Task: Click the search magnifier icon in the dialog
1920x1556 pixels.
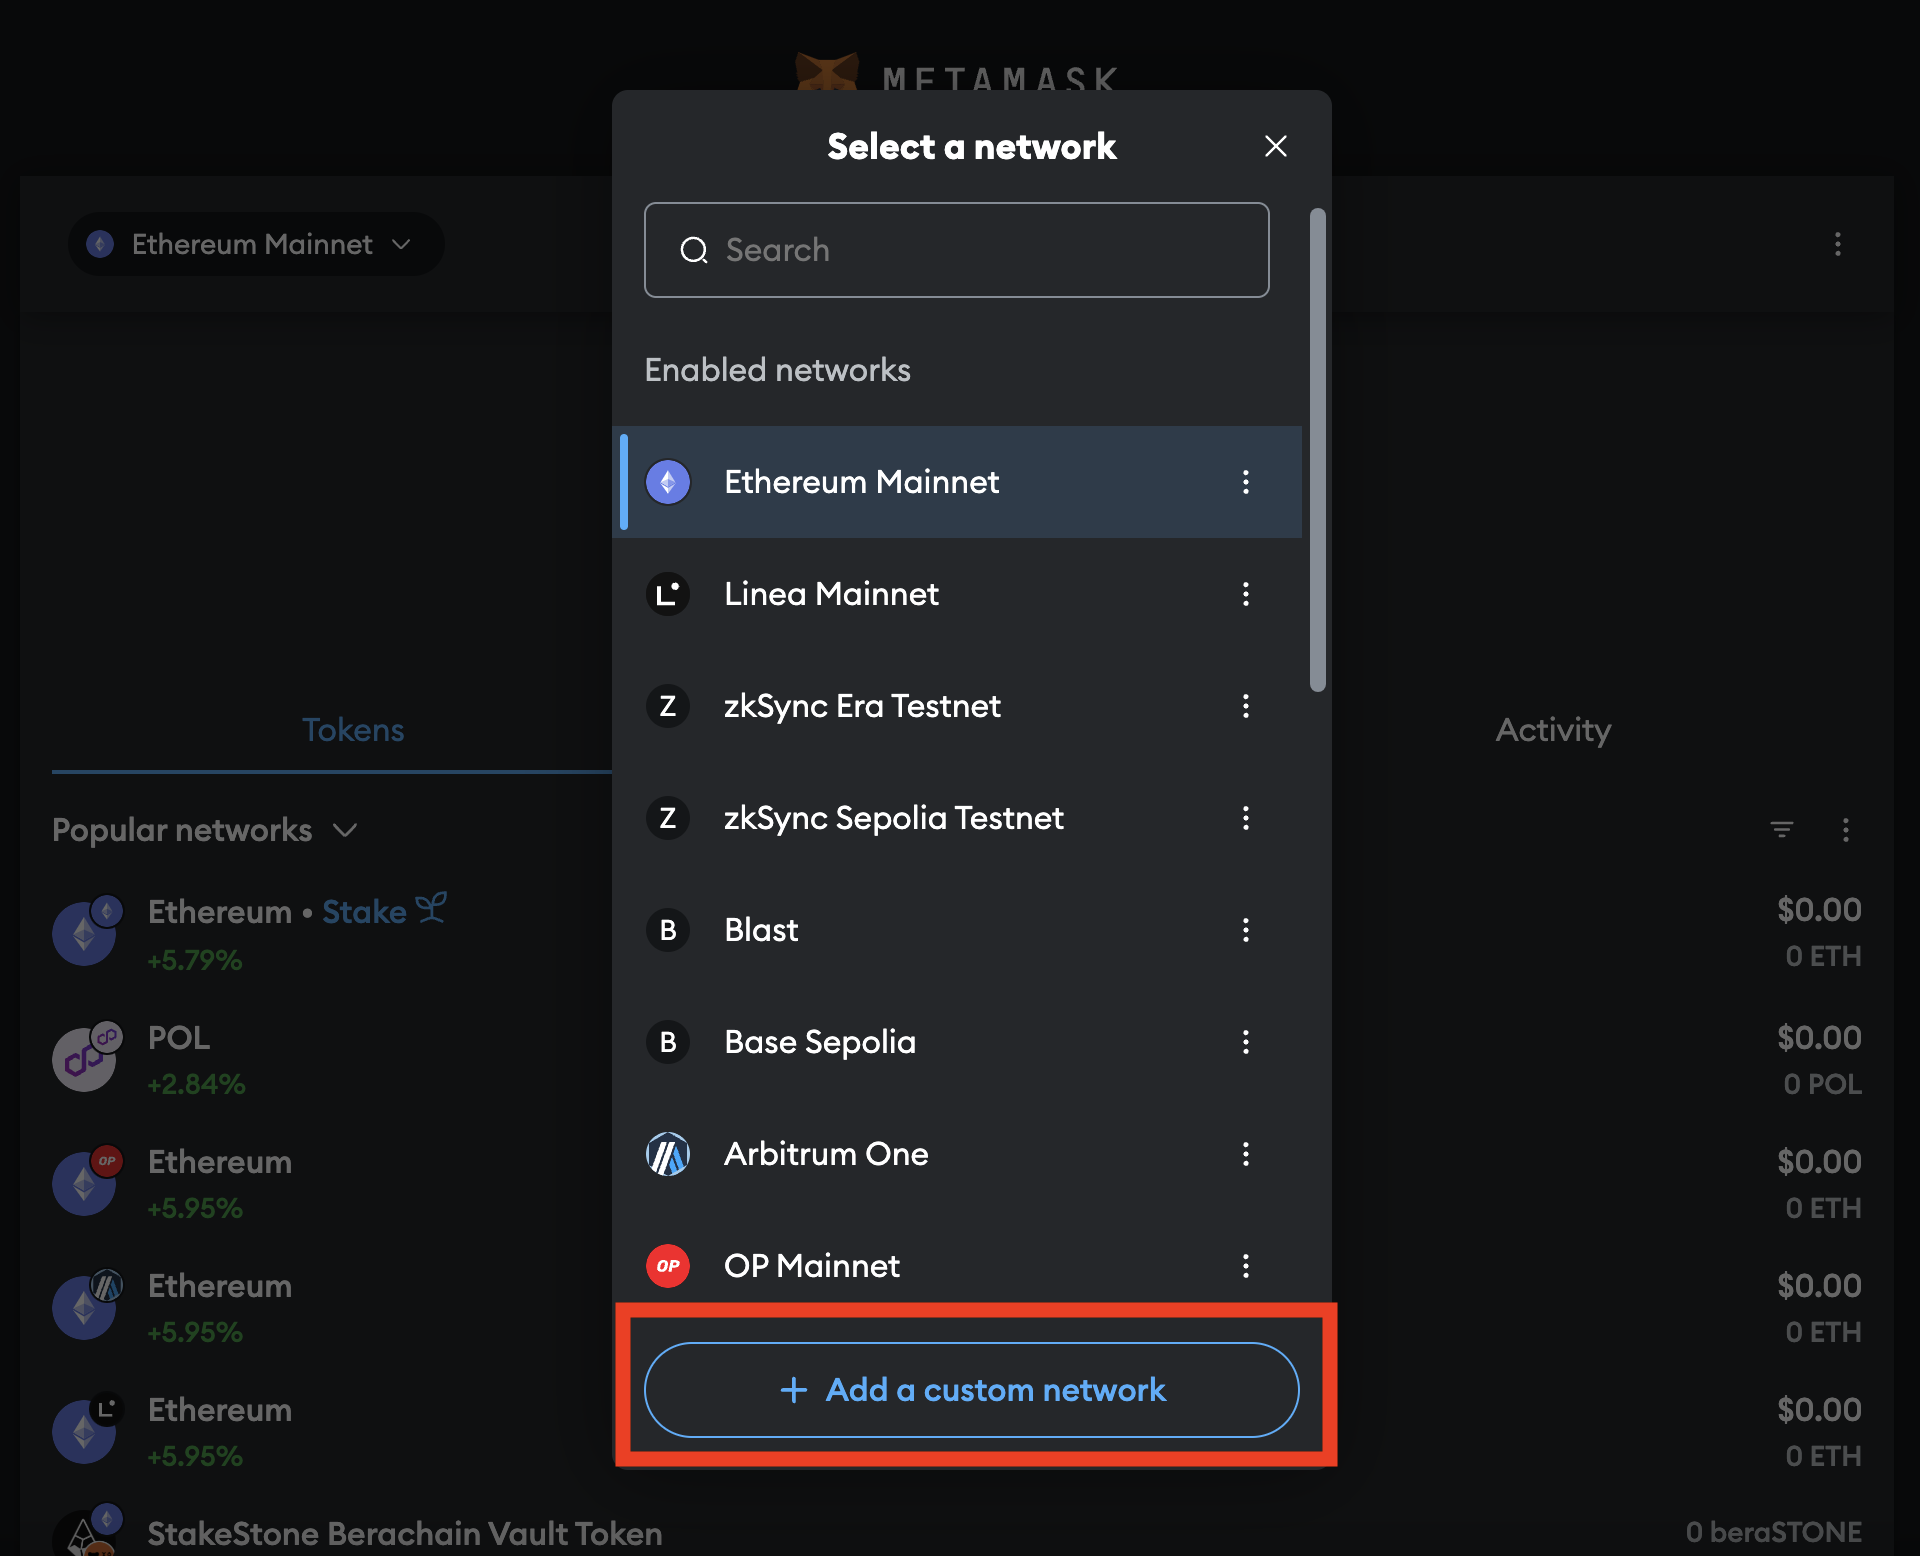Action: coord(696,250)
